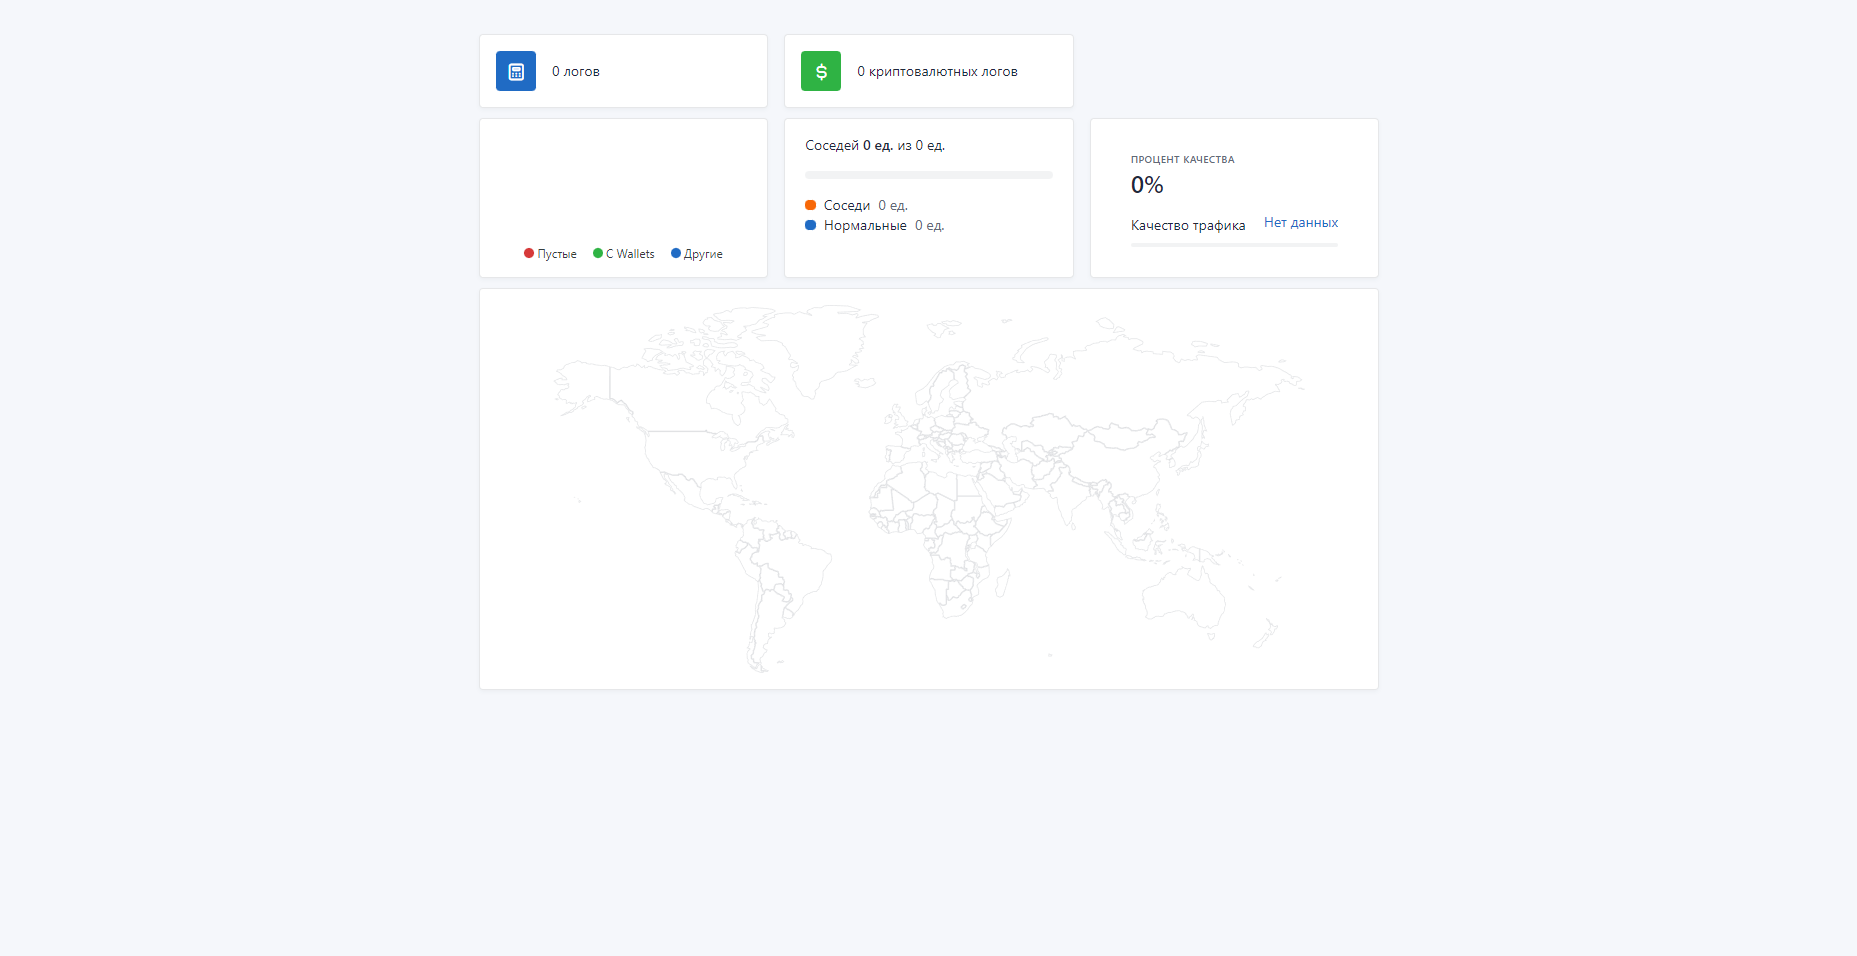
Task: Toggle the C Wallets legend entry
Action: 624,254
